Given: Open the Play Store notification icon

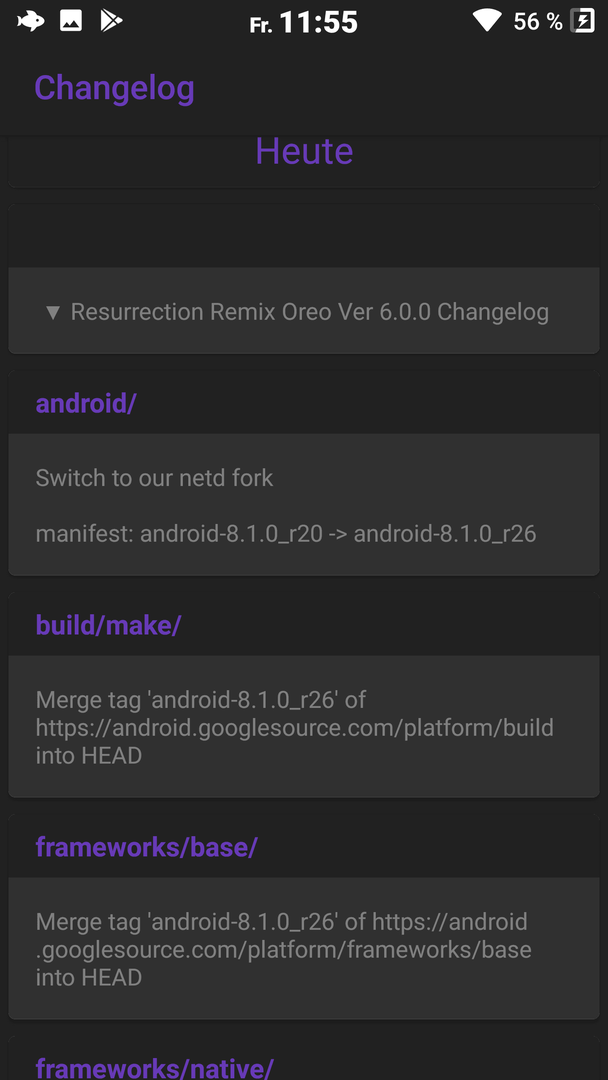Looking at the screenshot, I should (111, 21).
